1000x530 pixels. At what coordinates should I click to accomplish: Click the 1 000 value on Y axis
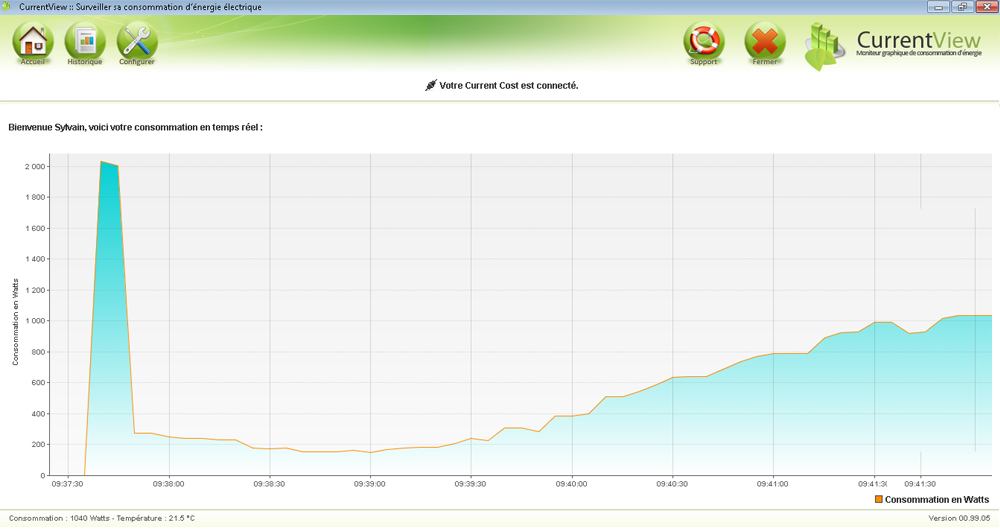35,321
